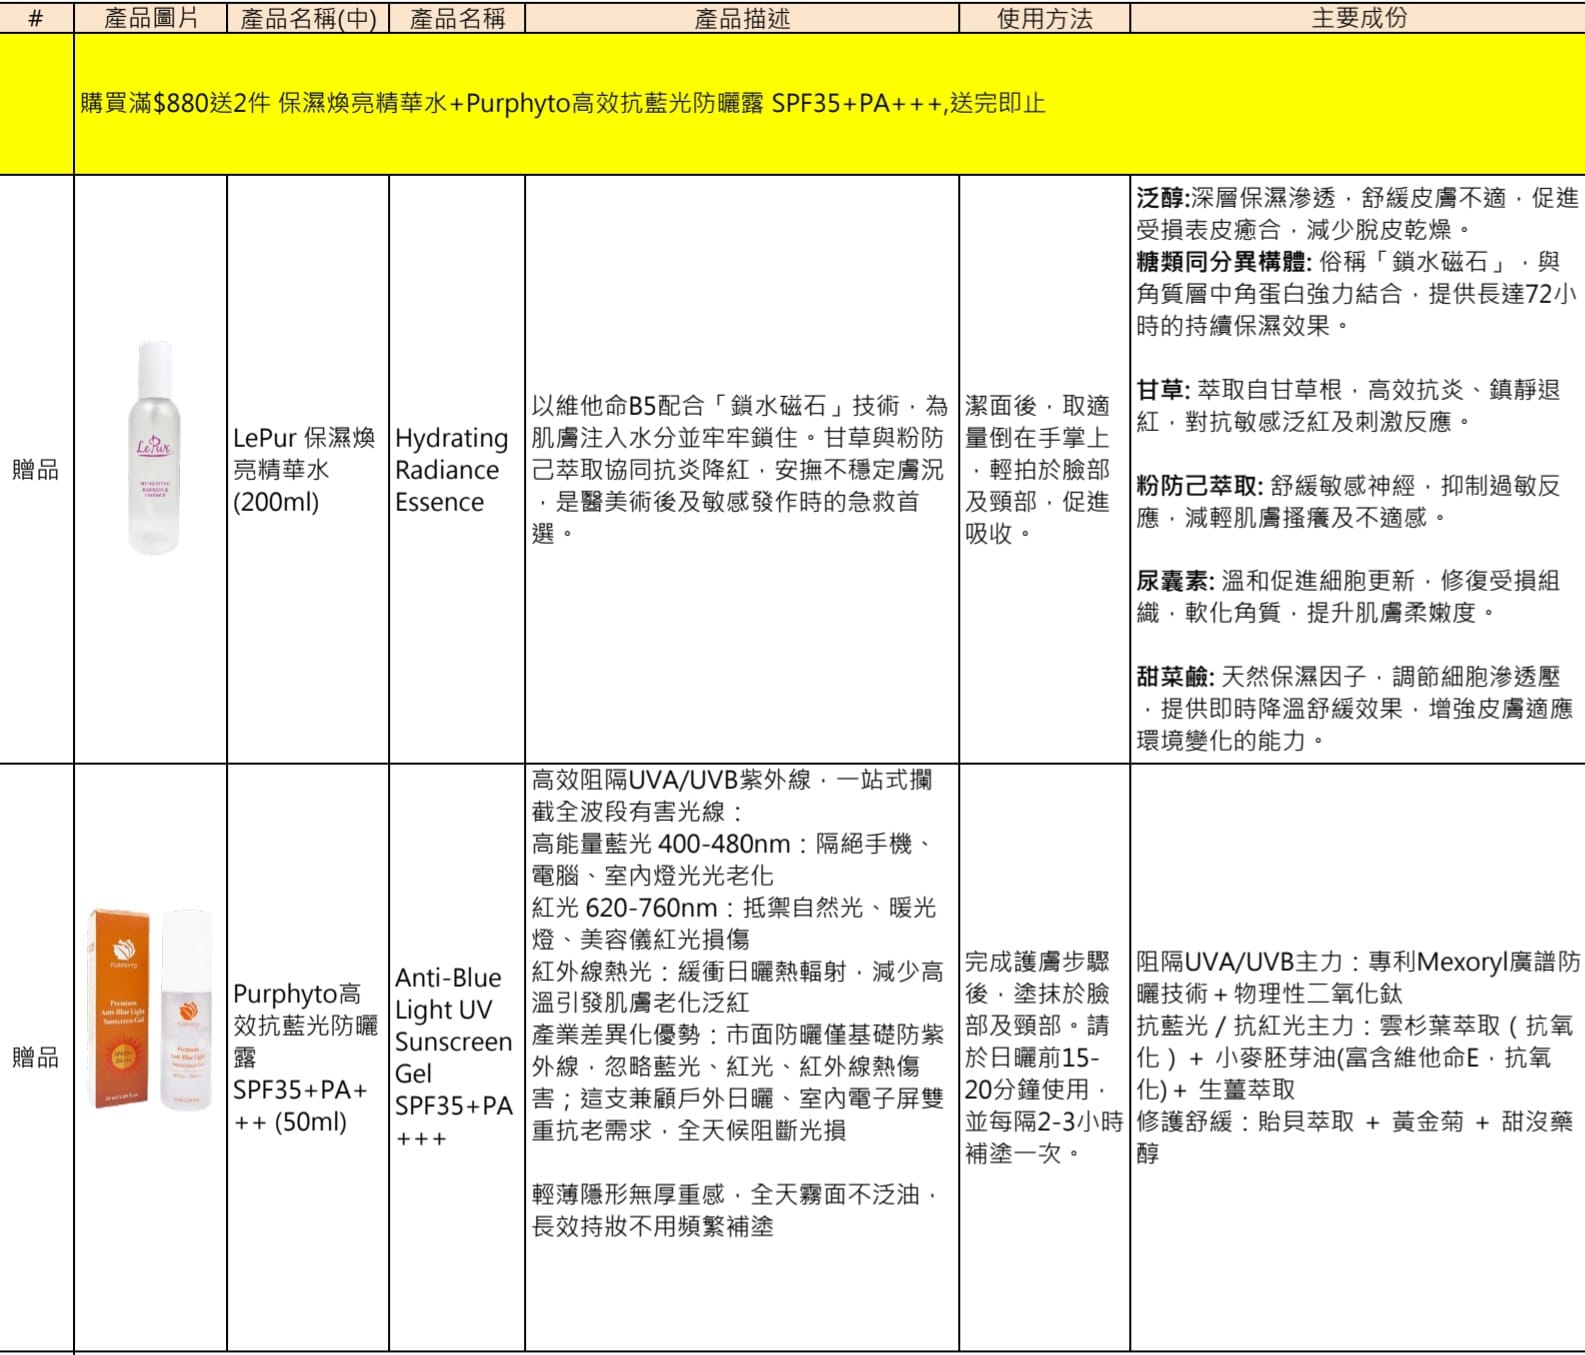The width and height of the screenshot is (1585, 1355).
Task: Select the 'Hydrating Radiance Essence' cell
Action: [x=457, y=469]
